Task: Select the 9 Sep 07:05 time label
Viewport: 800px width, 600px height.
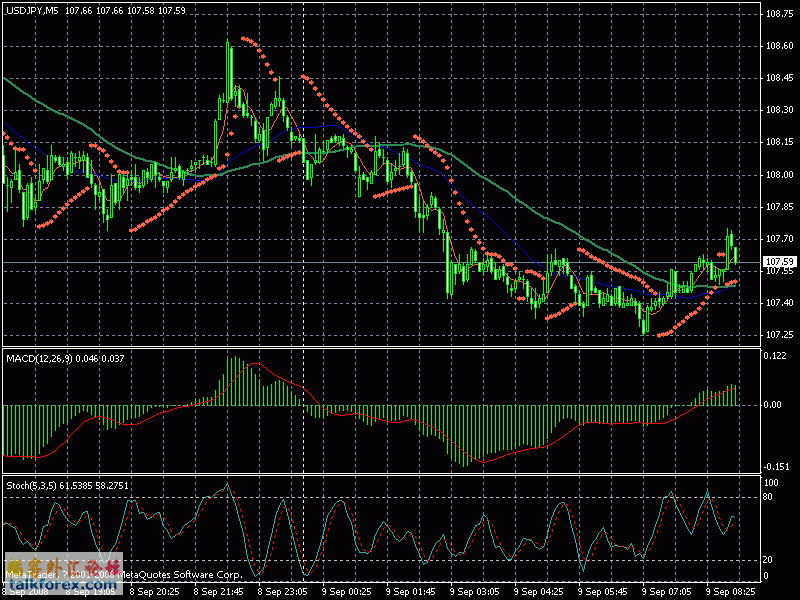Action: [x=666, y=592]
